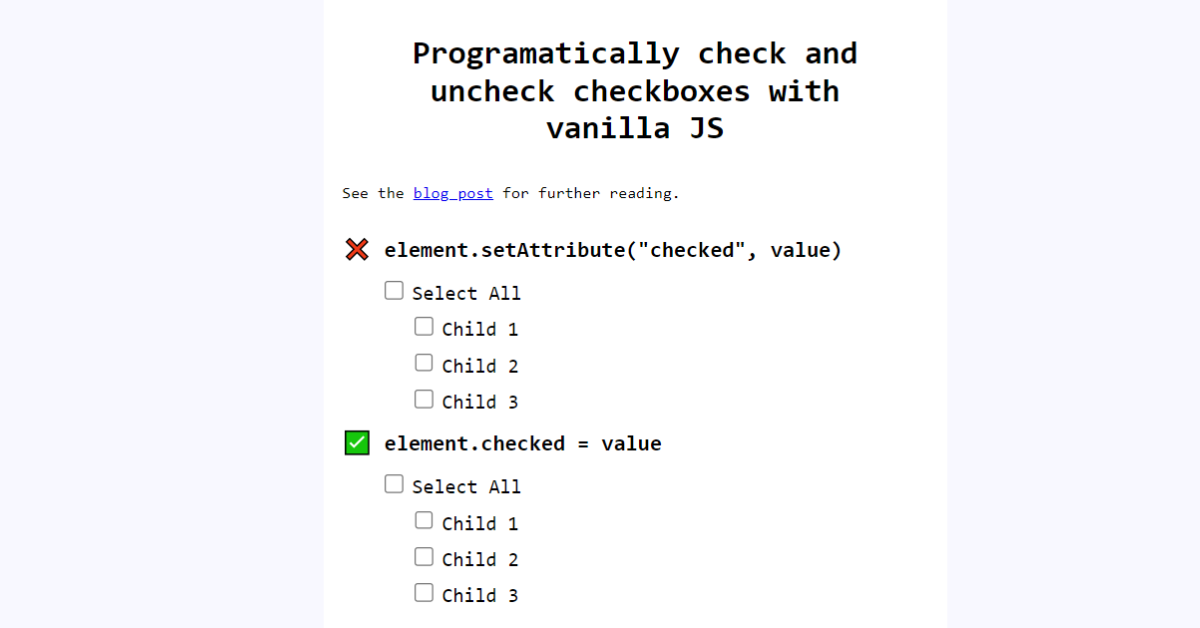This screenshot has width=1200, height=628.
Task: Open the blog post link
Action: click(x=453, y=193)
